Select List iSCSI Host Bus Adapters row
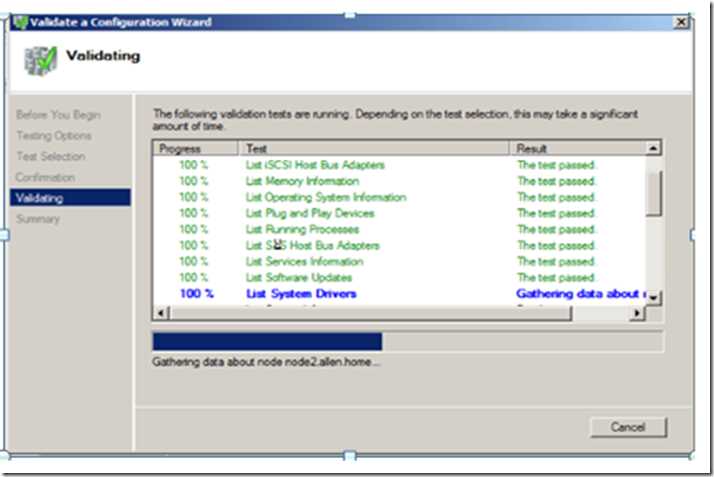 [x=399, y=165]
